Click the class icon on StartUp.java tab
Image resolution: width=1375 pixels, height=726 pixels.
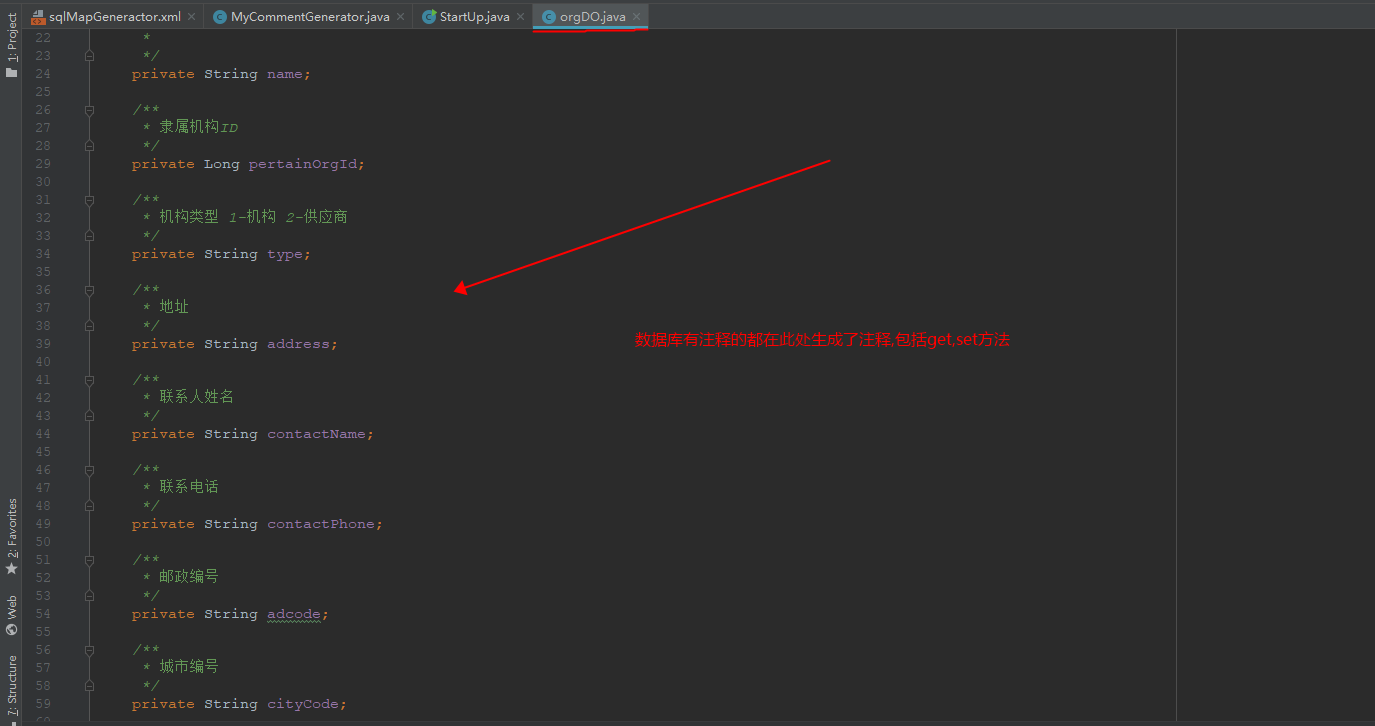430,16
